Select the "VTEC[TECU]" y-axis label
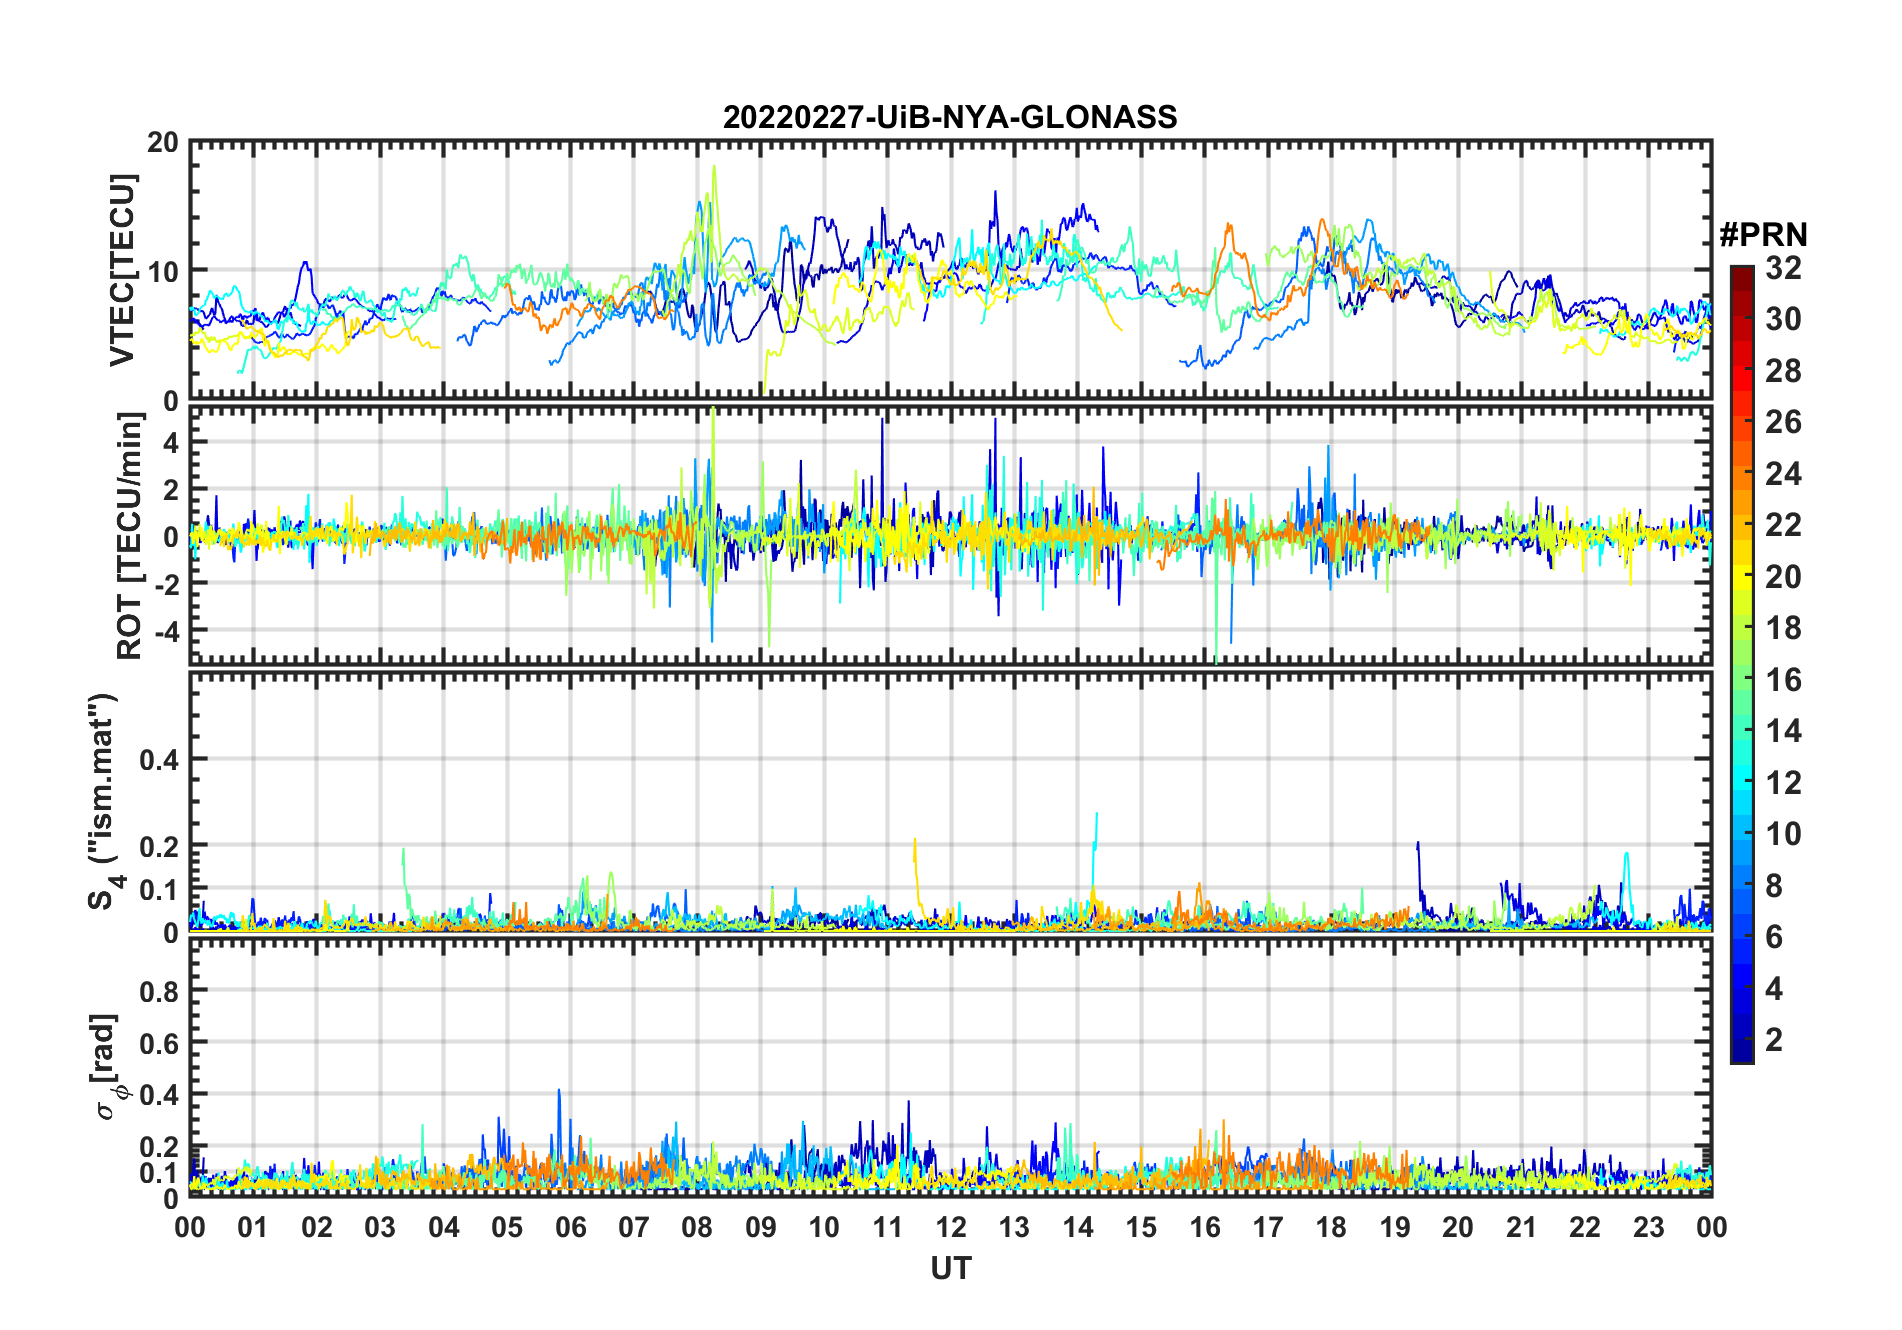1902x1330 pixels. point(122,271)
